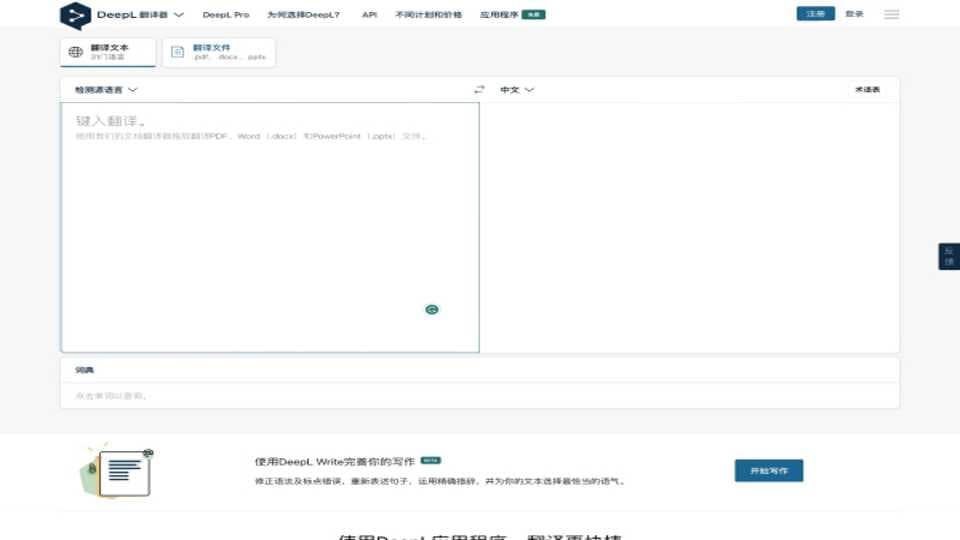Image resolution: width=960 pixels, height=540 pixels.
Task: Open the 应用程序 apps menu item
Action: 512,15
